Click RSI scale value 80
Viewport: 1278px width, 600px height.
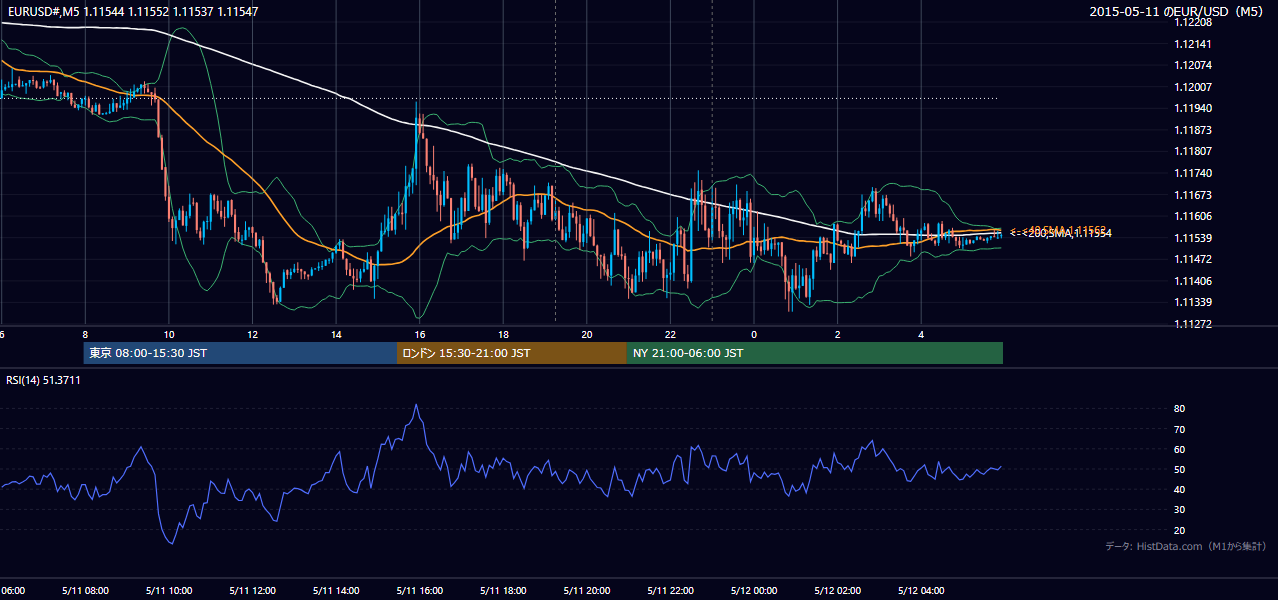click(x=1180, y=409)
